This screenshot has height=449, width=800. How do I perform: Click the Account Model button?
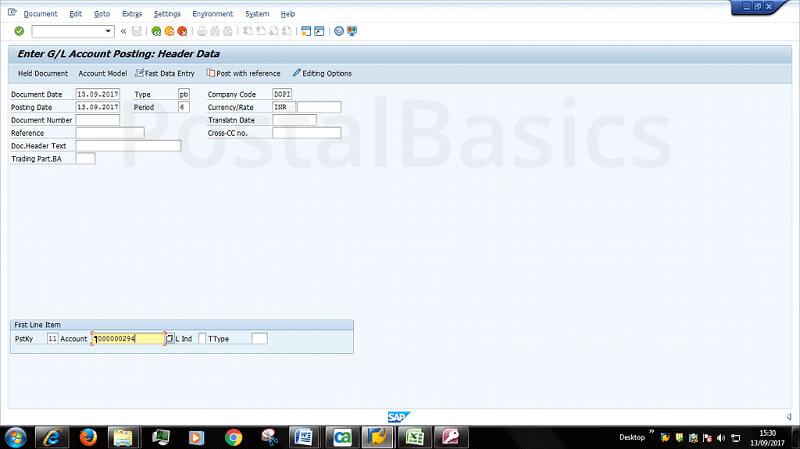[x=103, y=73]
